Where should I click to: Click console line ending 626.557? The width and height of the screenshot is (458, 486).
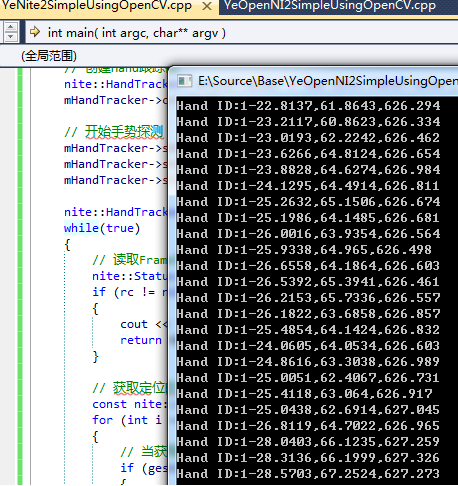coord(308,298)
